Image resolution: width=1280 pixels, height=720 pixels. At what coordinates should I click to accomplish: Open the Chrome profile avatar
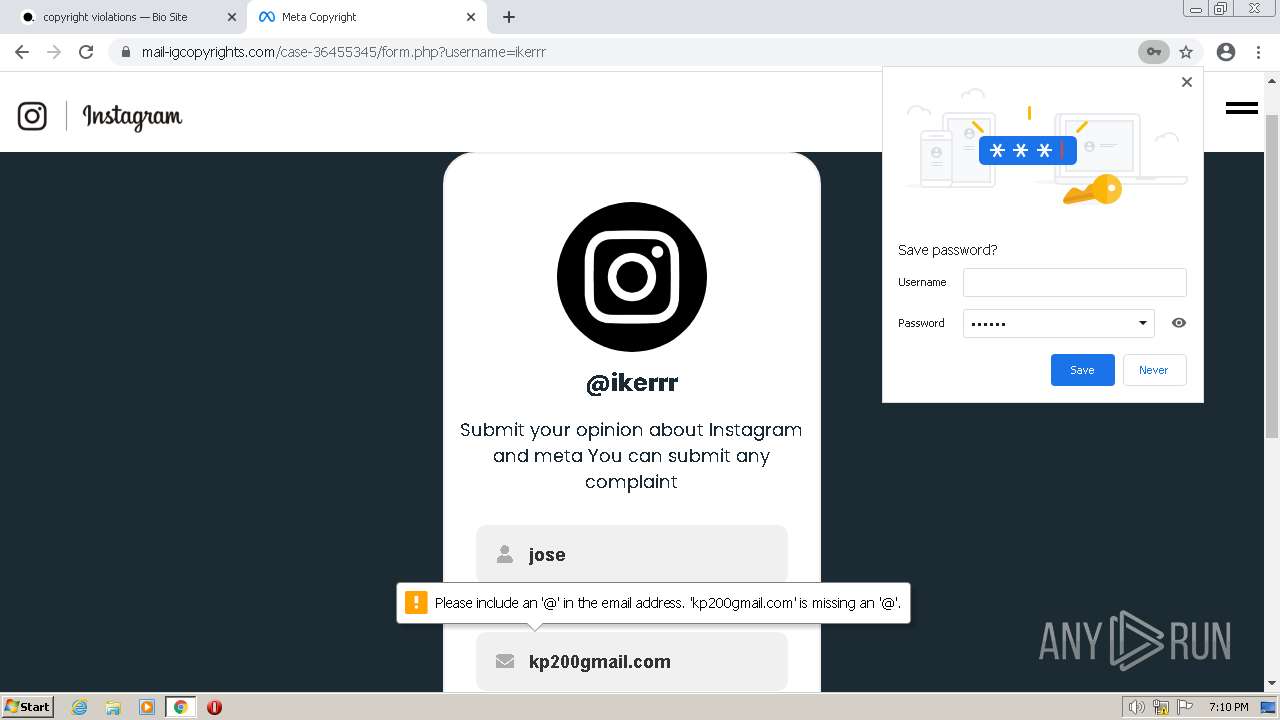[1226, 52]
